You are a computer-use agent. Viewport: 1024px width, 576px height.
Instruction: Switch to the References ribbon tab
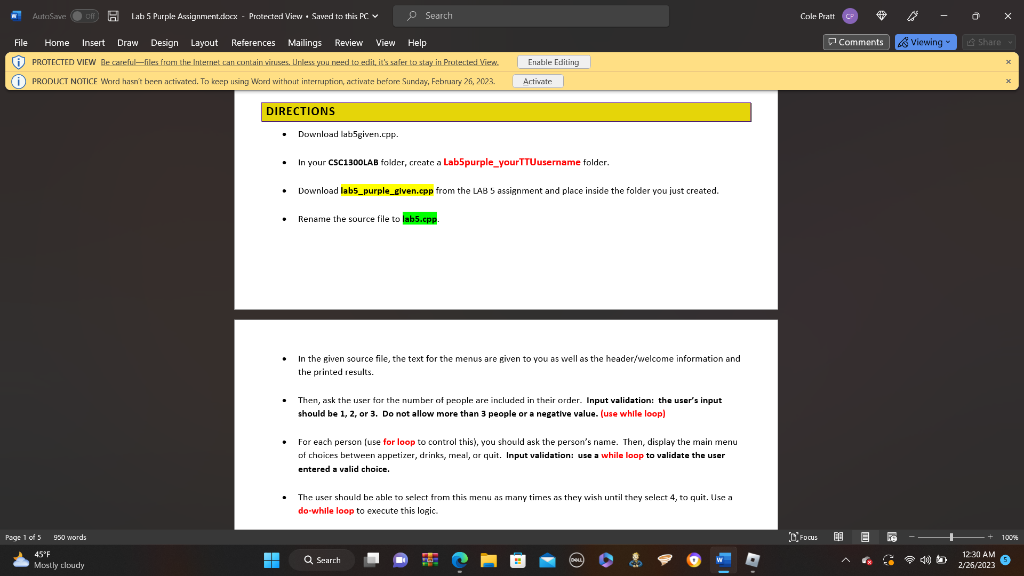[x=253, y=42]
